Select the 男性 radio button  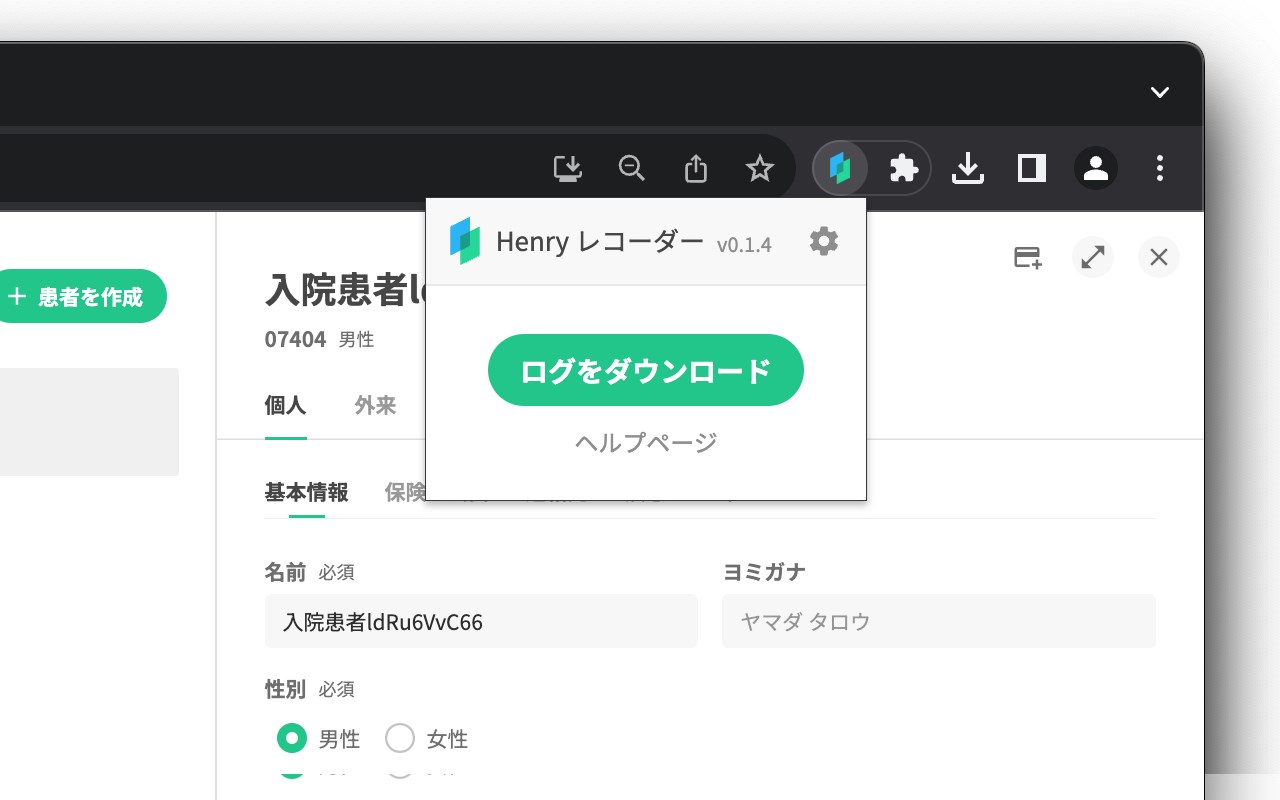pyautogui.click(x=291, y=738)
